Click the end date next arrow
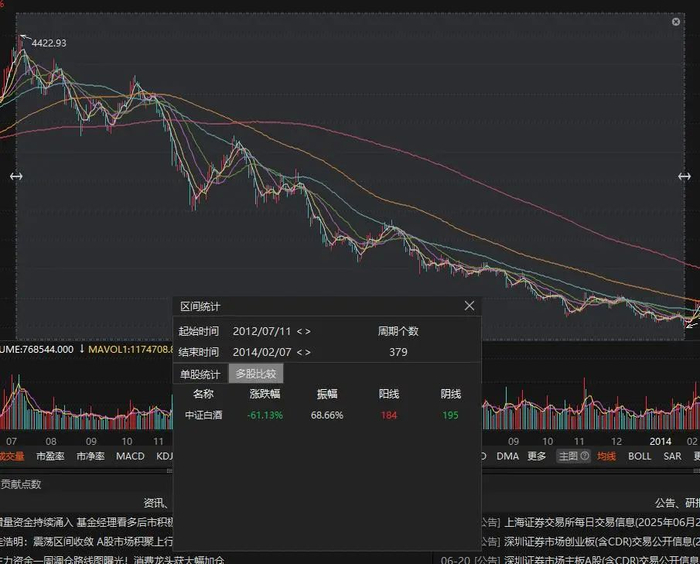 pos(307,352)
